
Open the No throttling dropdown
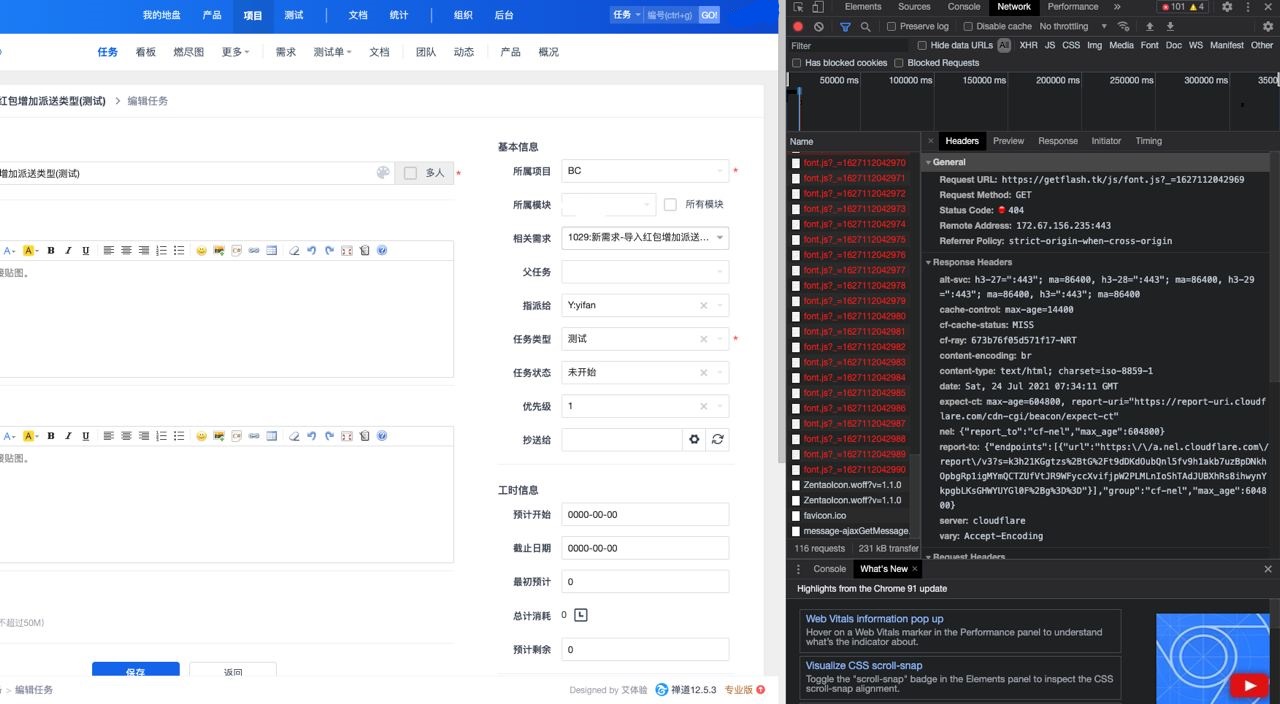(x=1073, y=27)
